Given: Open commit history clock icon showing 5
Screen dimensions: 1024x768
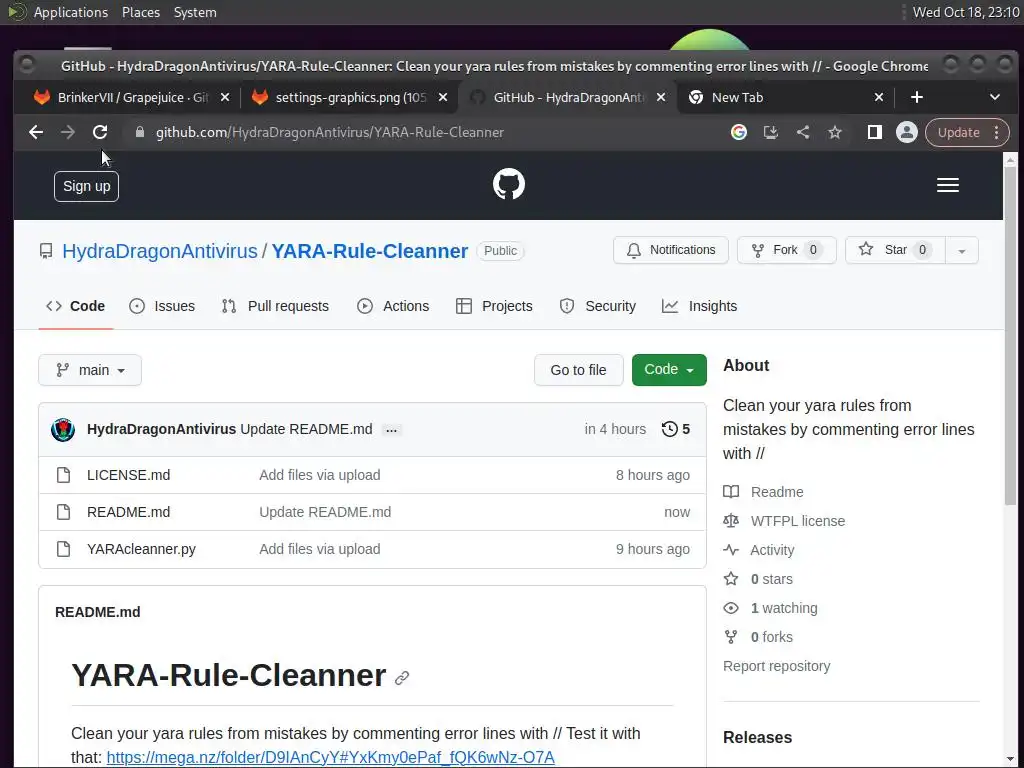Looking at the screenshot, I should [676, 429].
